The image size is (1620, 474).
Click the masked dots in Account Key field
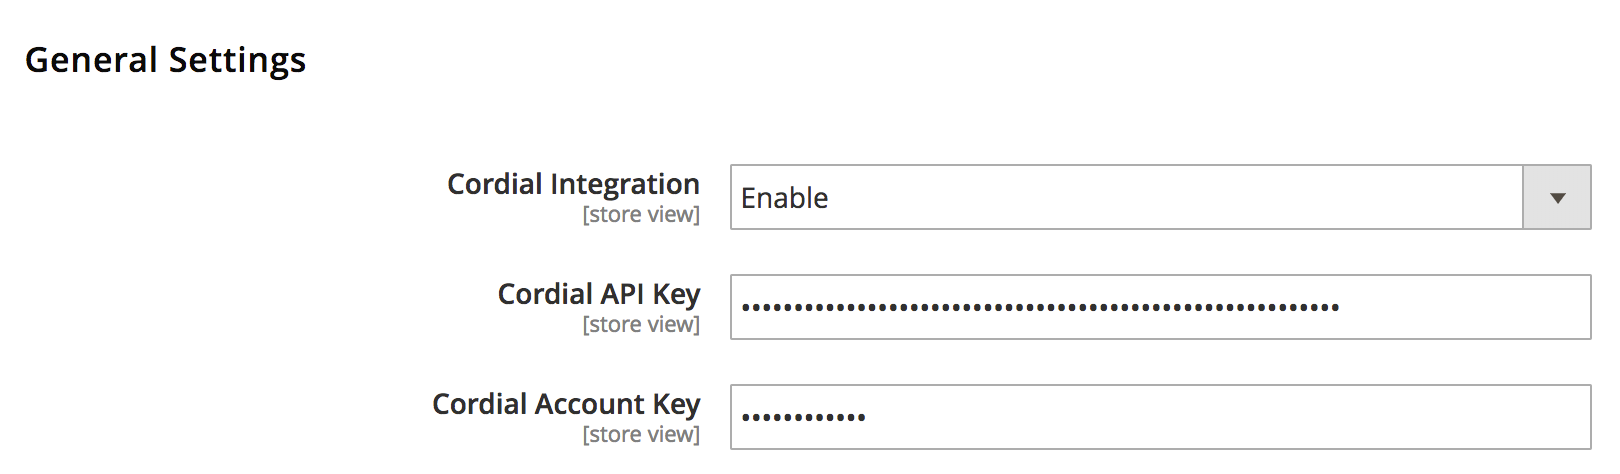click(x=803, y=418)
